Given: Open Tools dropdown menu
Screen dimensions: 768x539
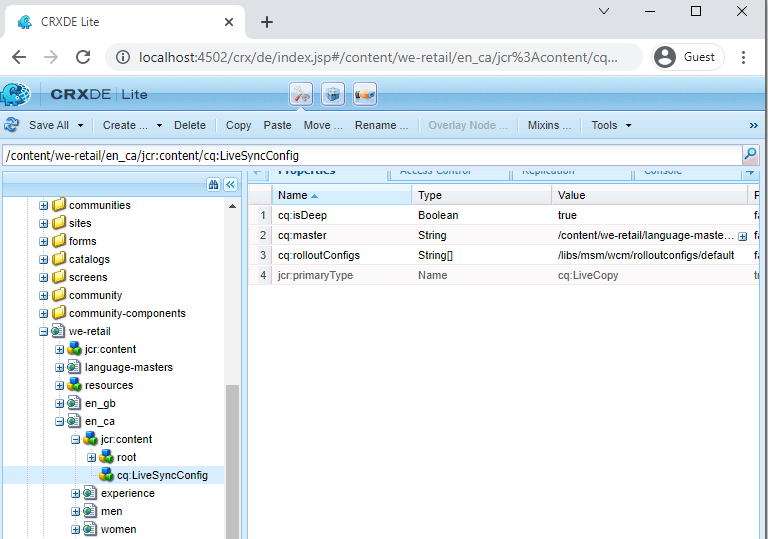Looking at the screenshot, I should tap(611, 125).
